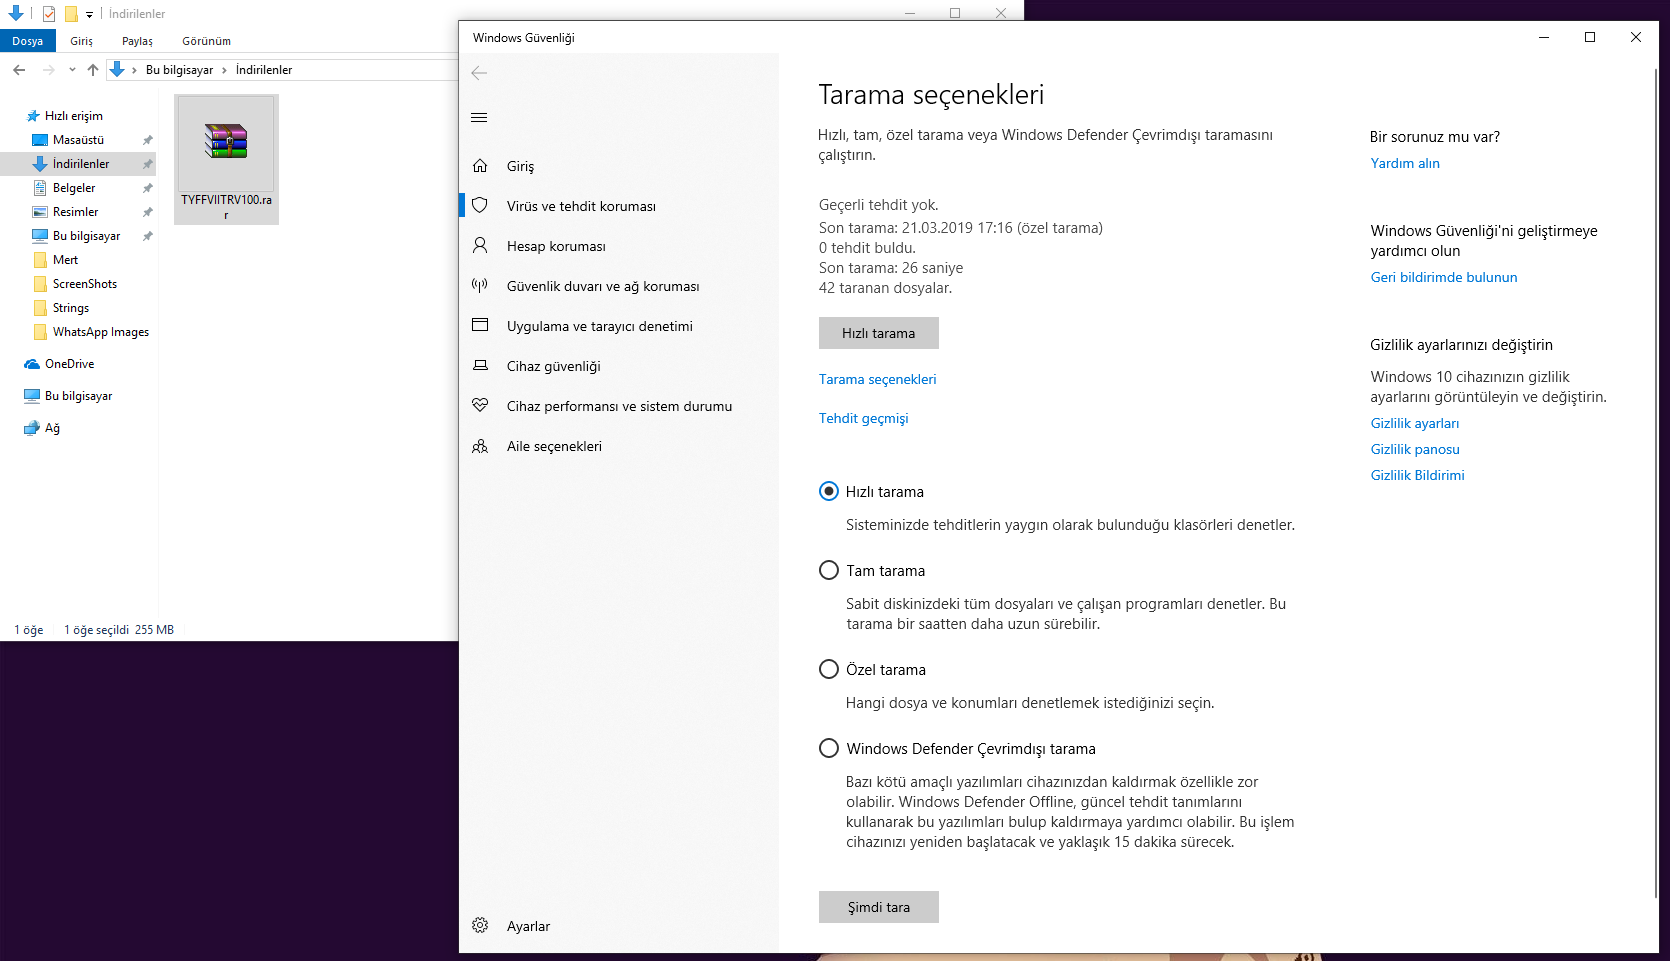
Task: Click the Hızlı tarama button
Action: [x=879, y=333]
